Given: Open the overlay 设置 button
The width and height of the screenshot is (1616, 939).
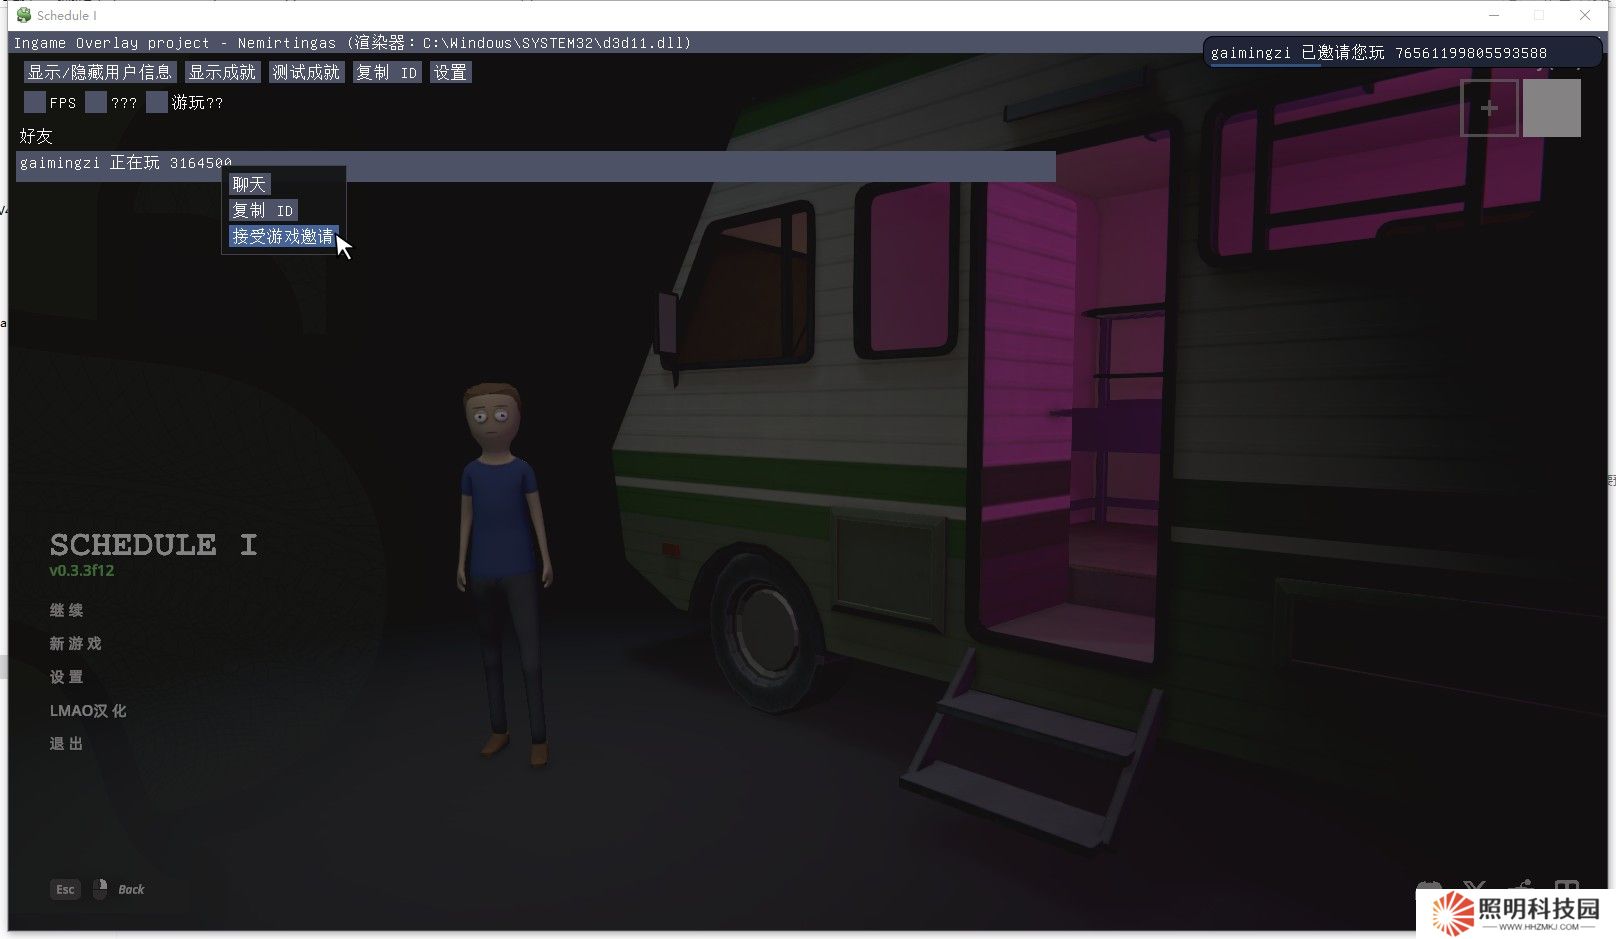Looking at the screenshot, I should 450,72.
